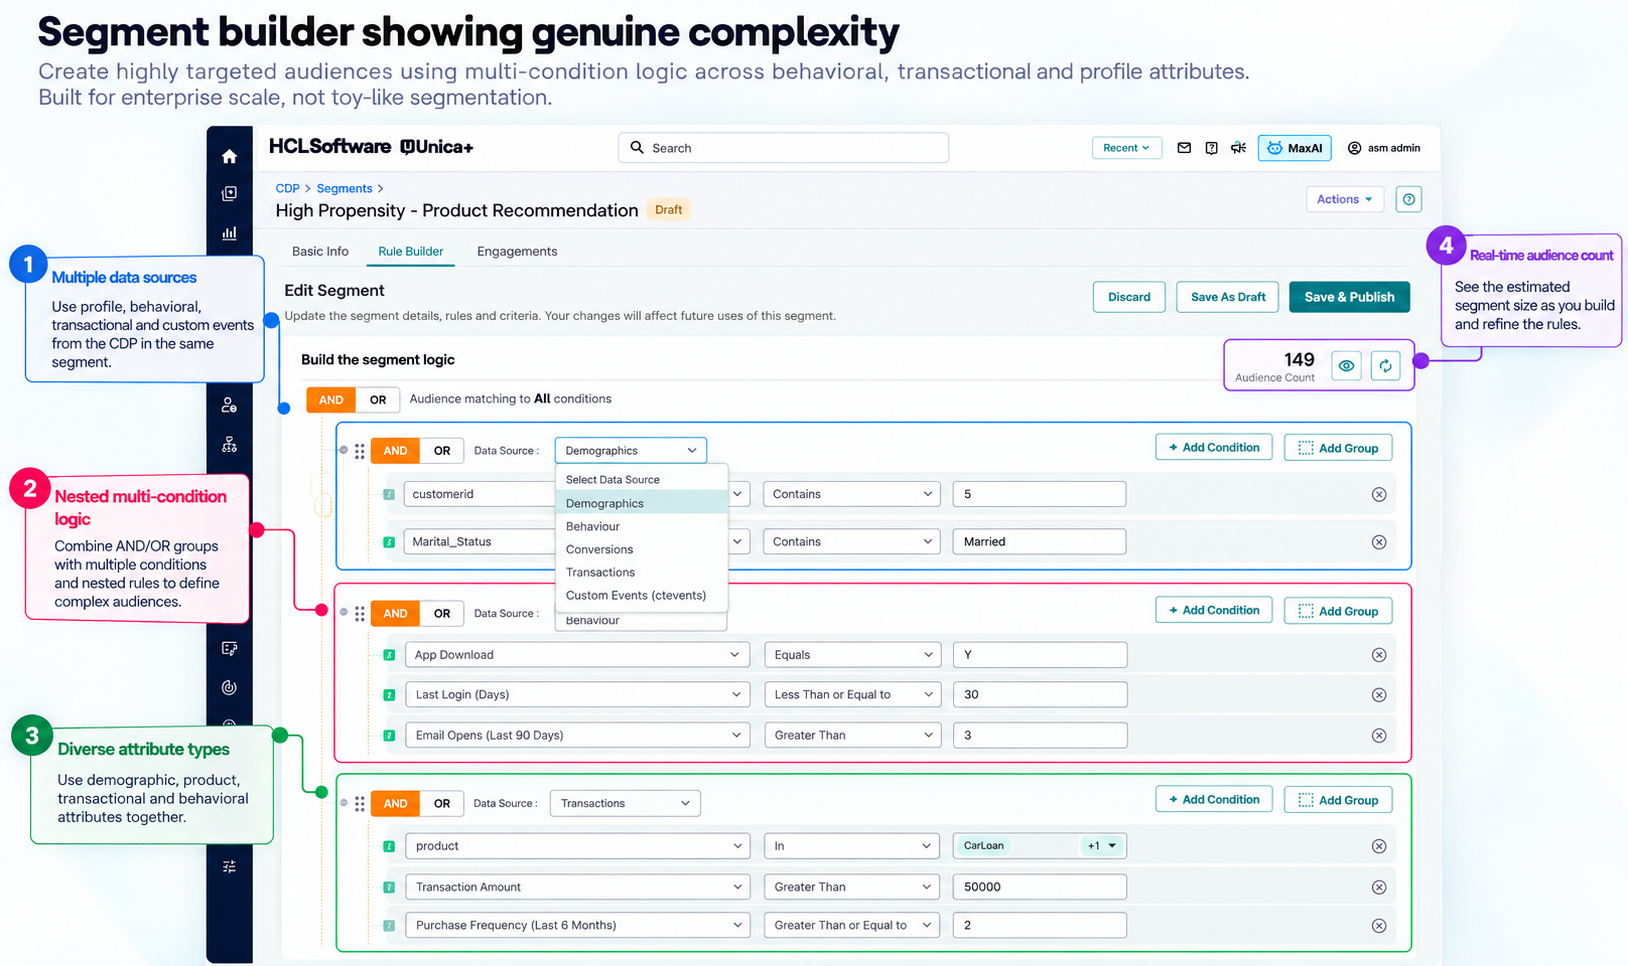Select AND in the Behaviour group

[395, 613]
